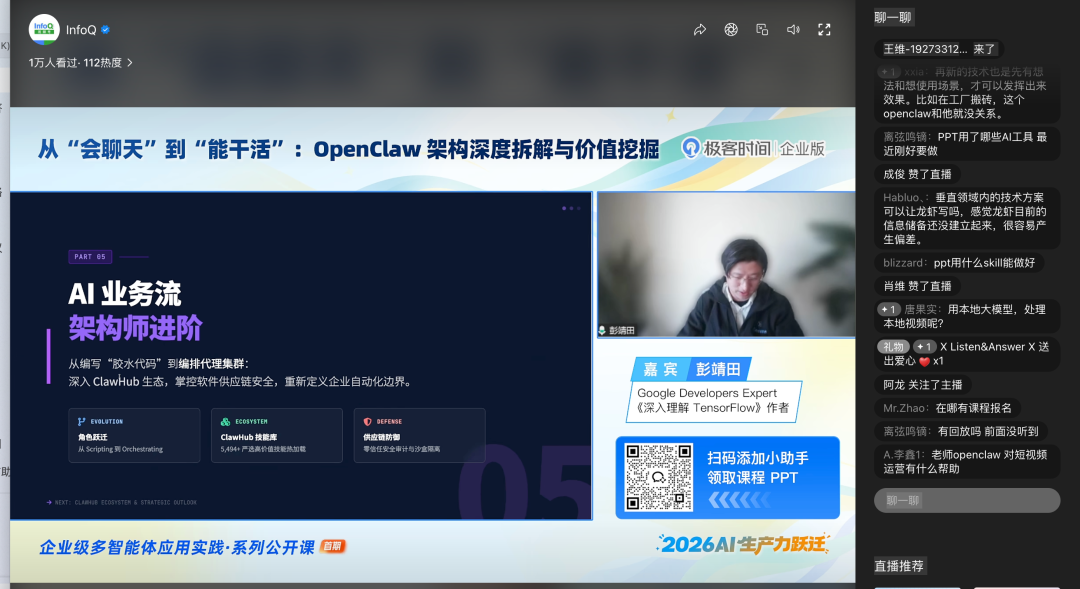Screen dimensions: 1080x589
Task: Click the 肖维 赞了直播 notice
Action: pos(917,286)
